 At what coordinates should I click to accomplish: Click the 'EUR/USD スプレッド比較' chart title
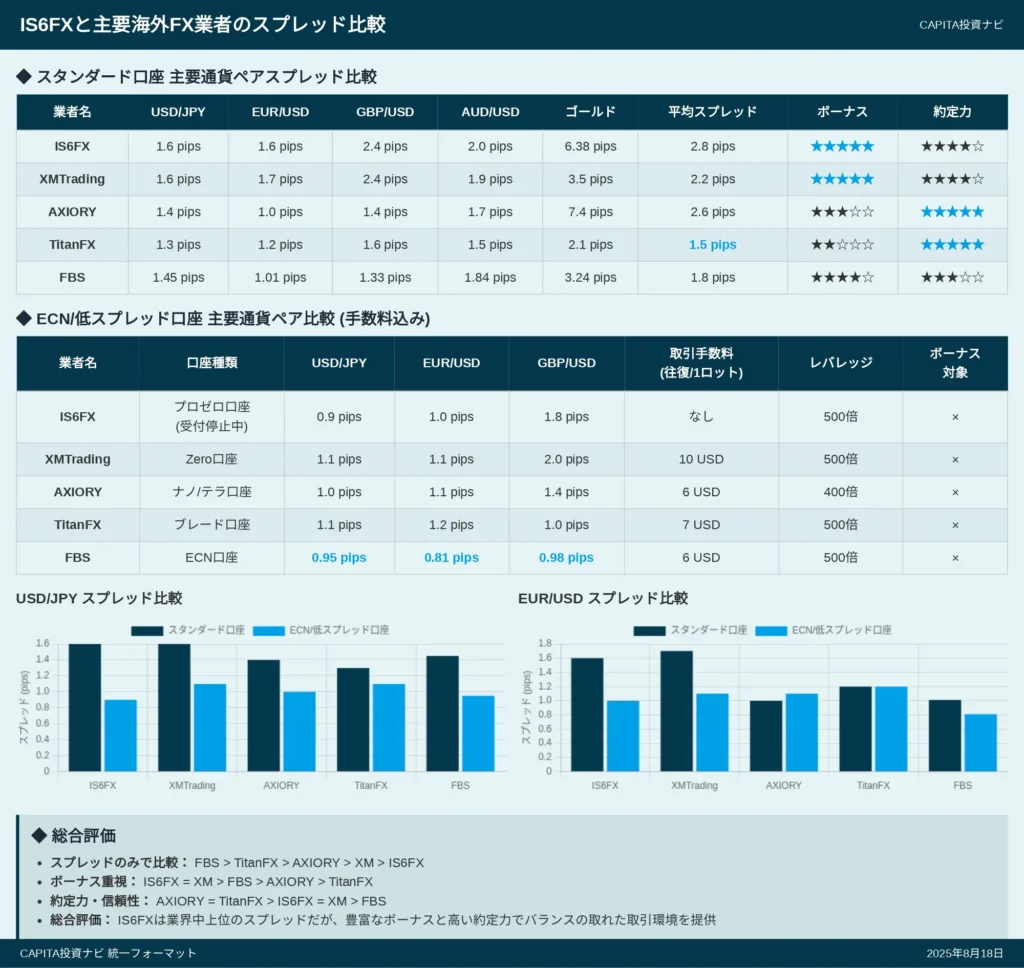click(x=603, y=598)
